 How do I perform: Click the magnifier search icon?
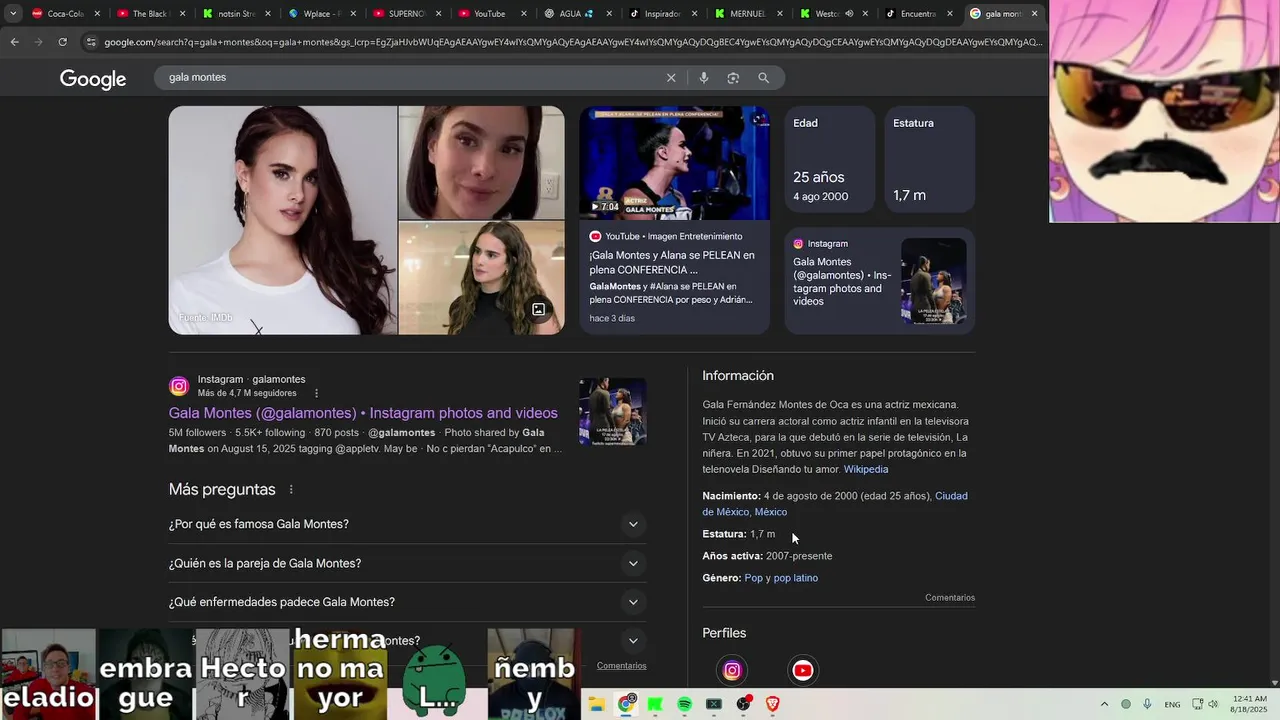(x=763, y=78)
